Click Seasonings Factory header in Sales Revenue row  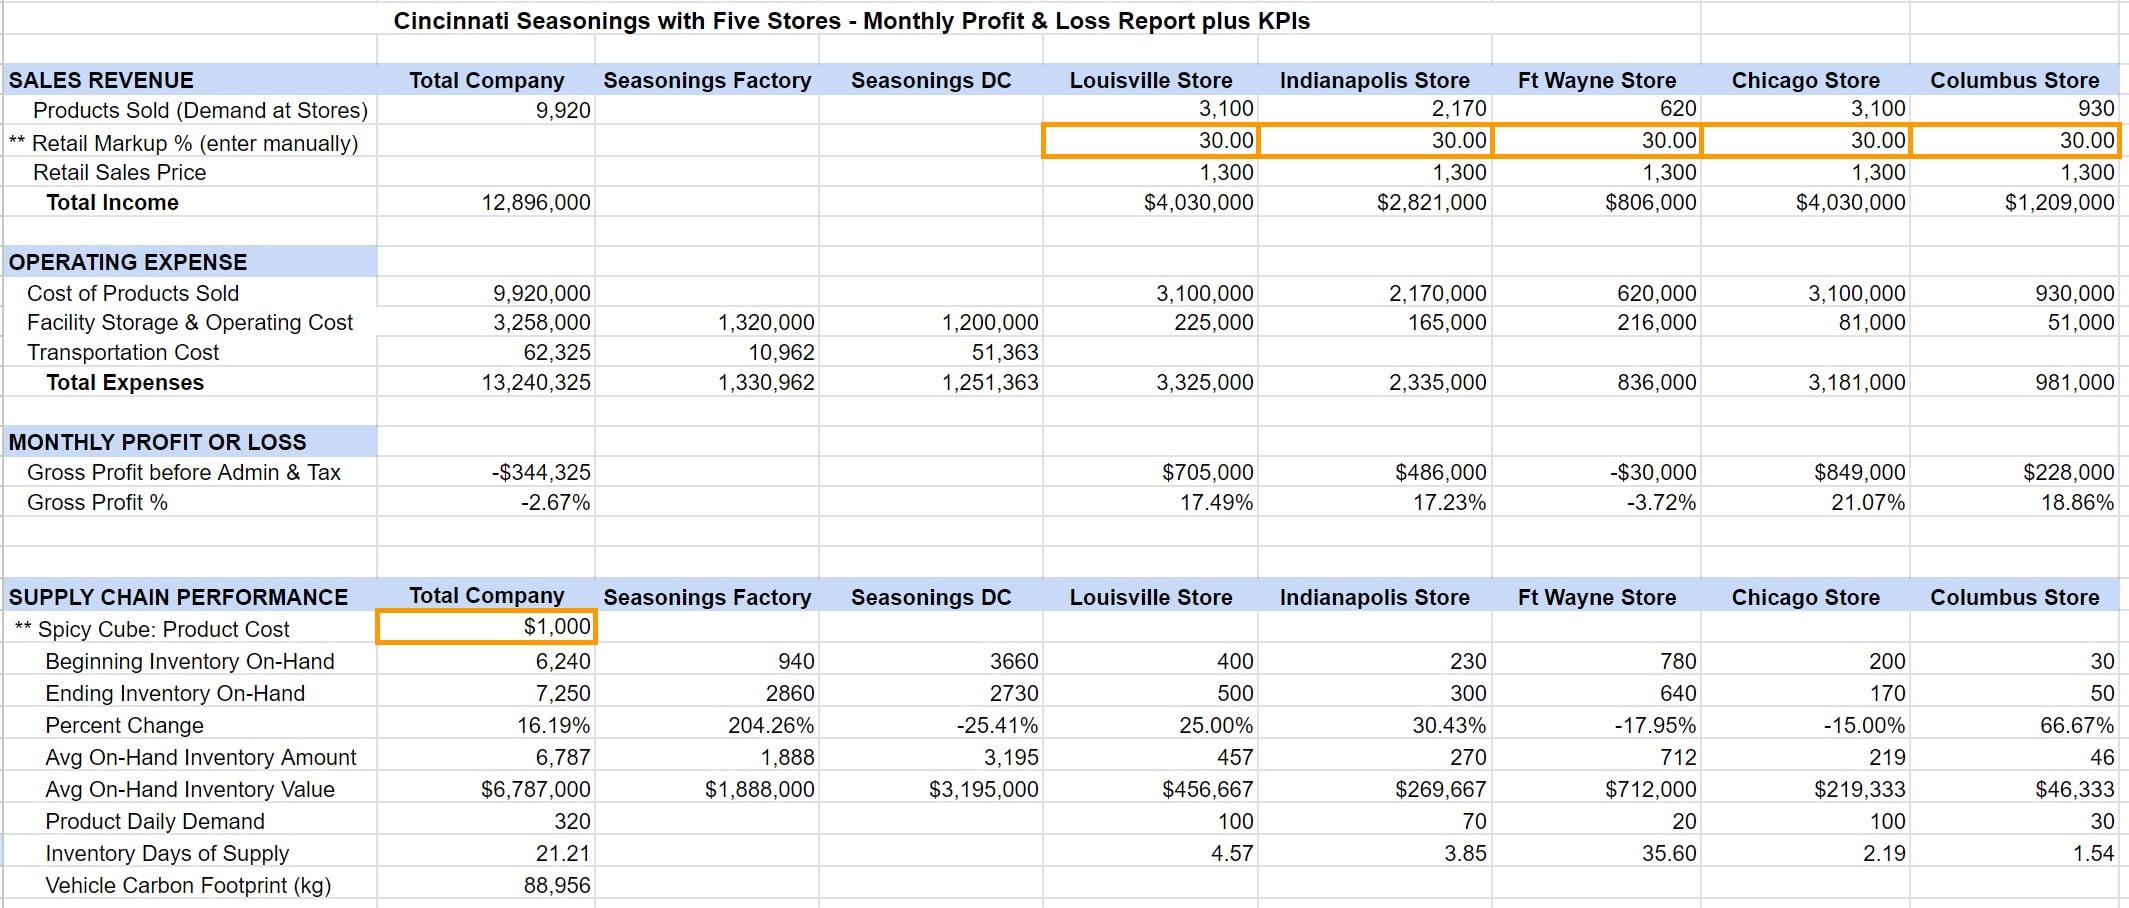(x=707, y=80)
